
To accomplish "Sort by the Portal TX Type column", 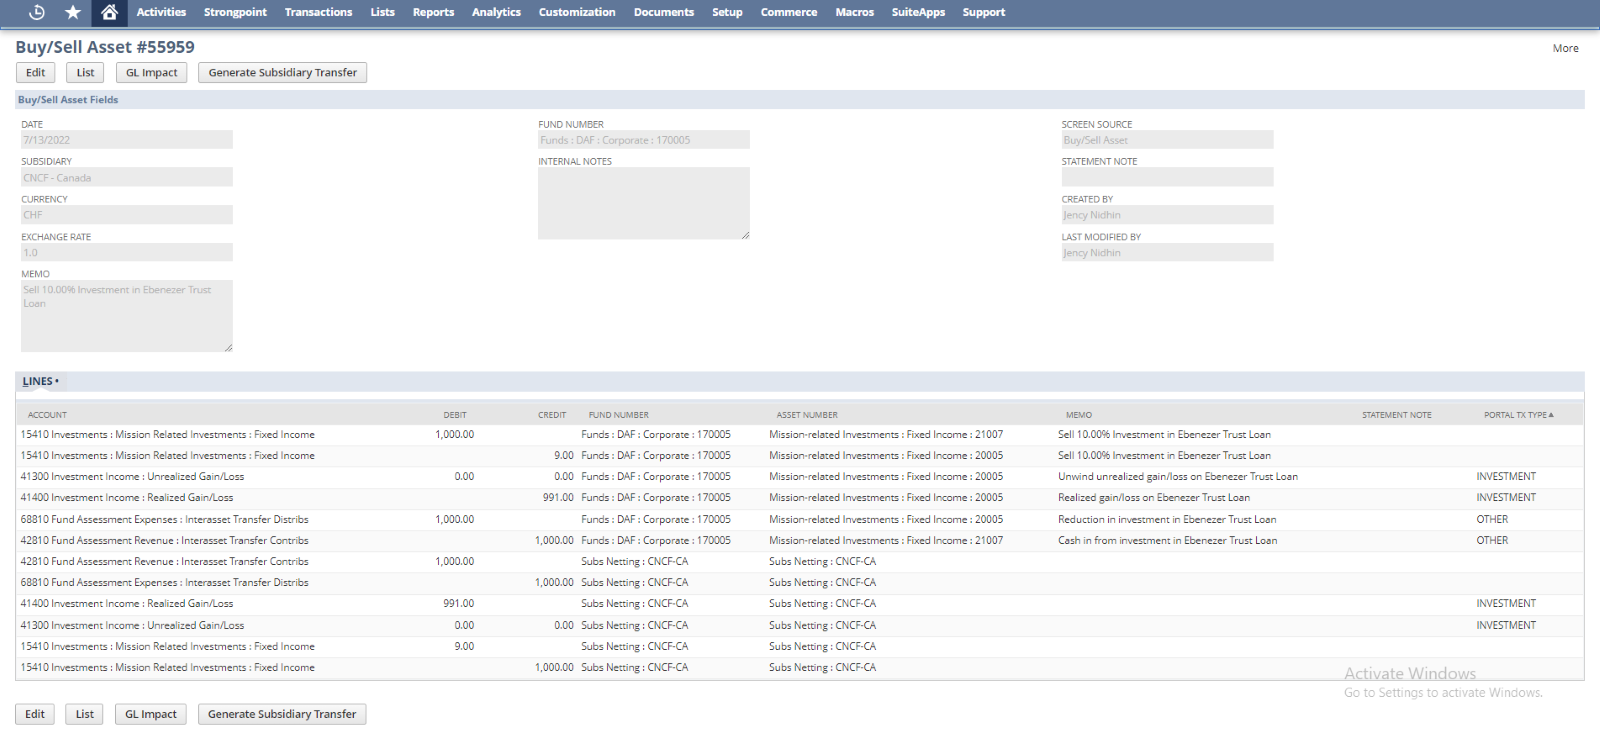I will [1518, 415].
